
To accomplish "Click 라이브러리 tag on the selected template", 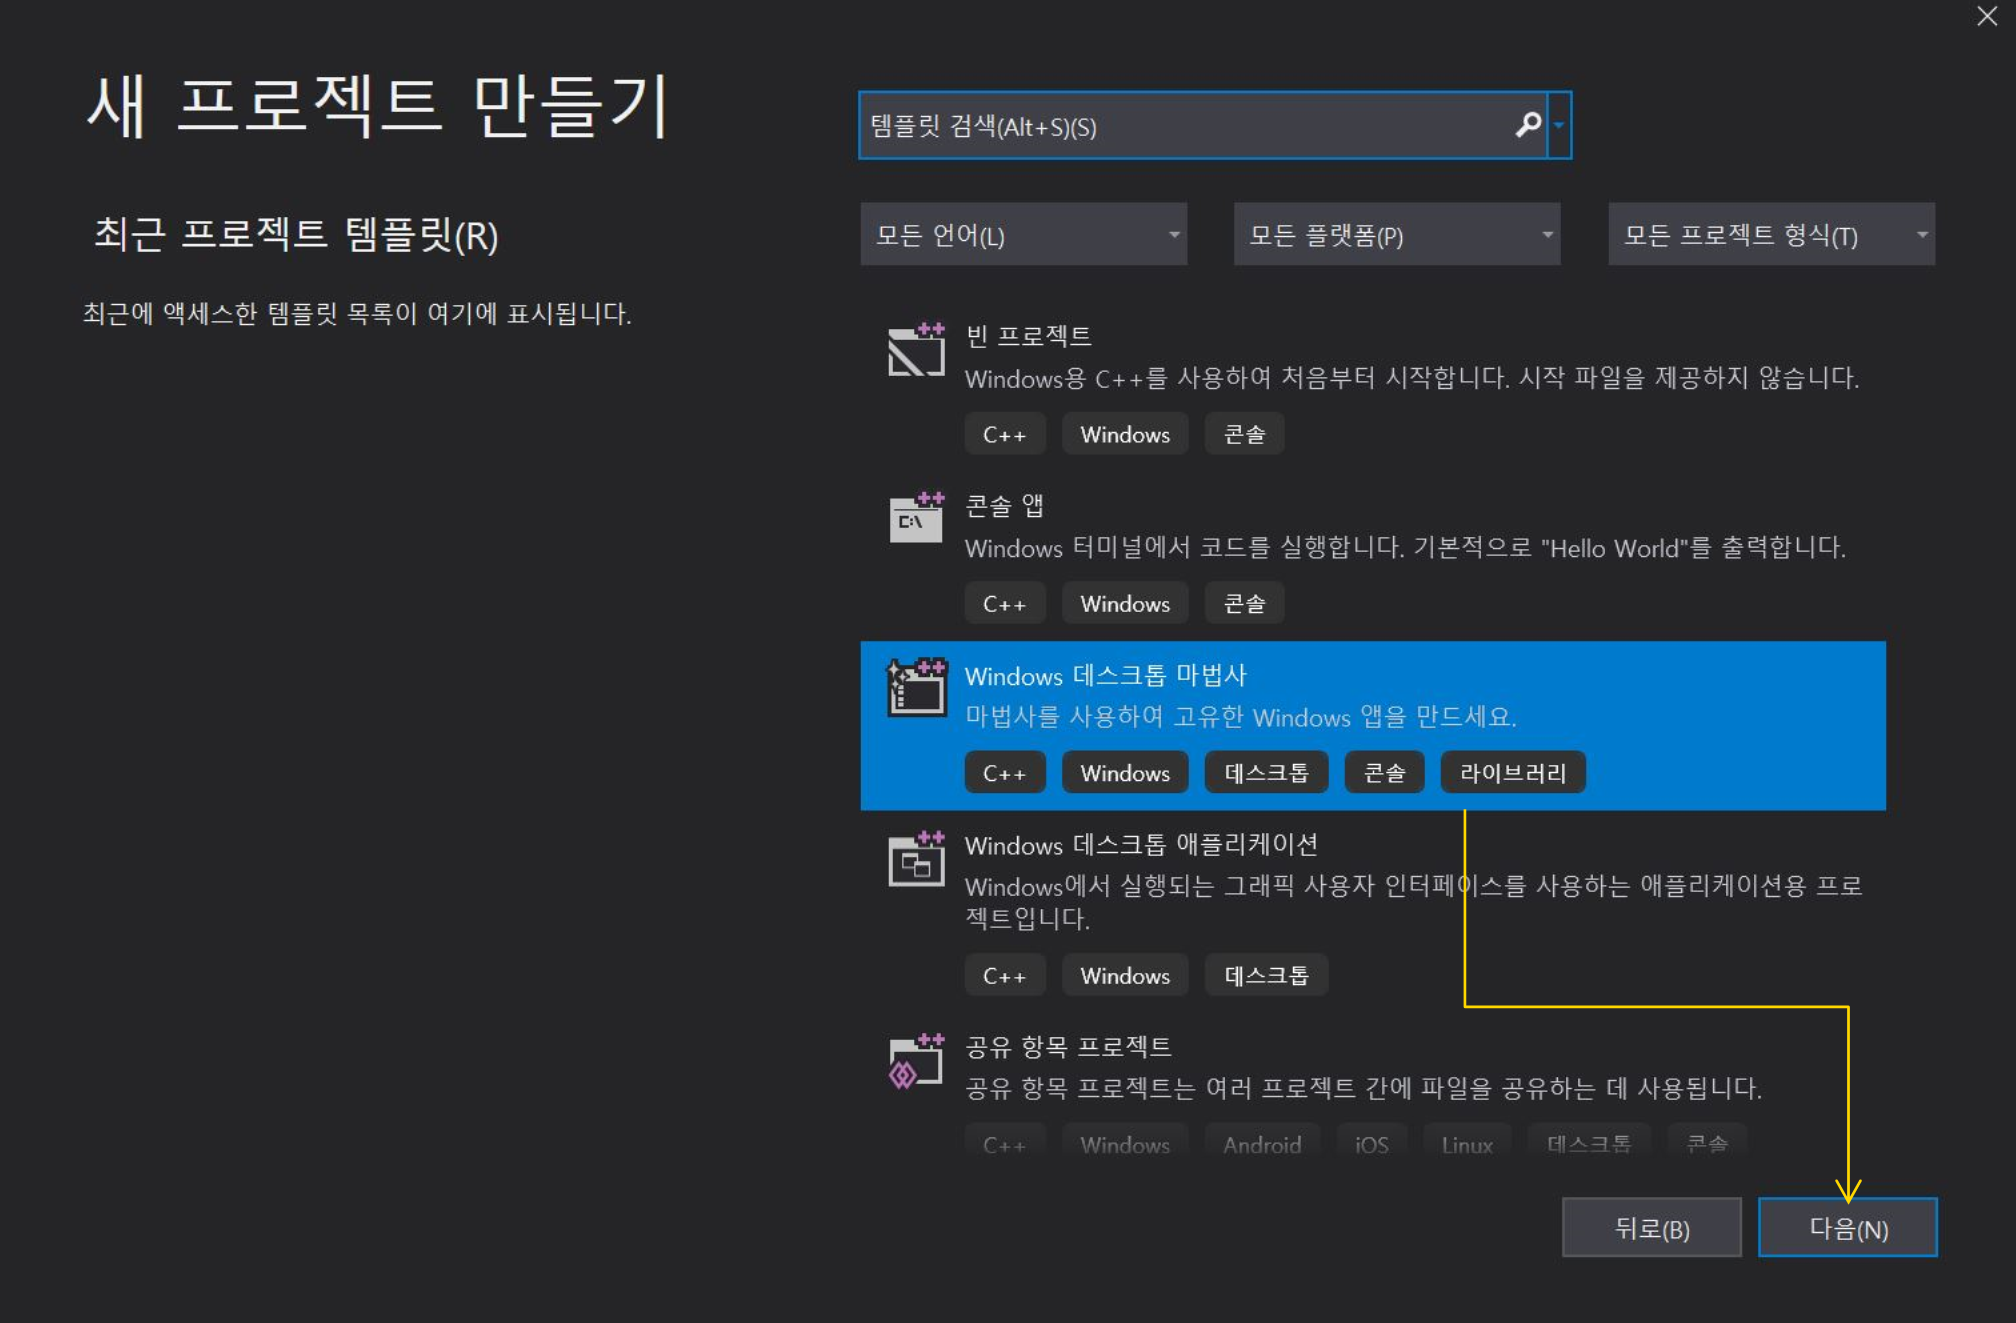I will click(1512, 773).
